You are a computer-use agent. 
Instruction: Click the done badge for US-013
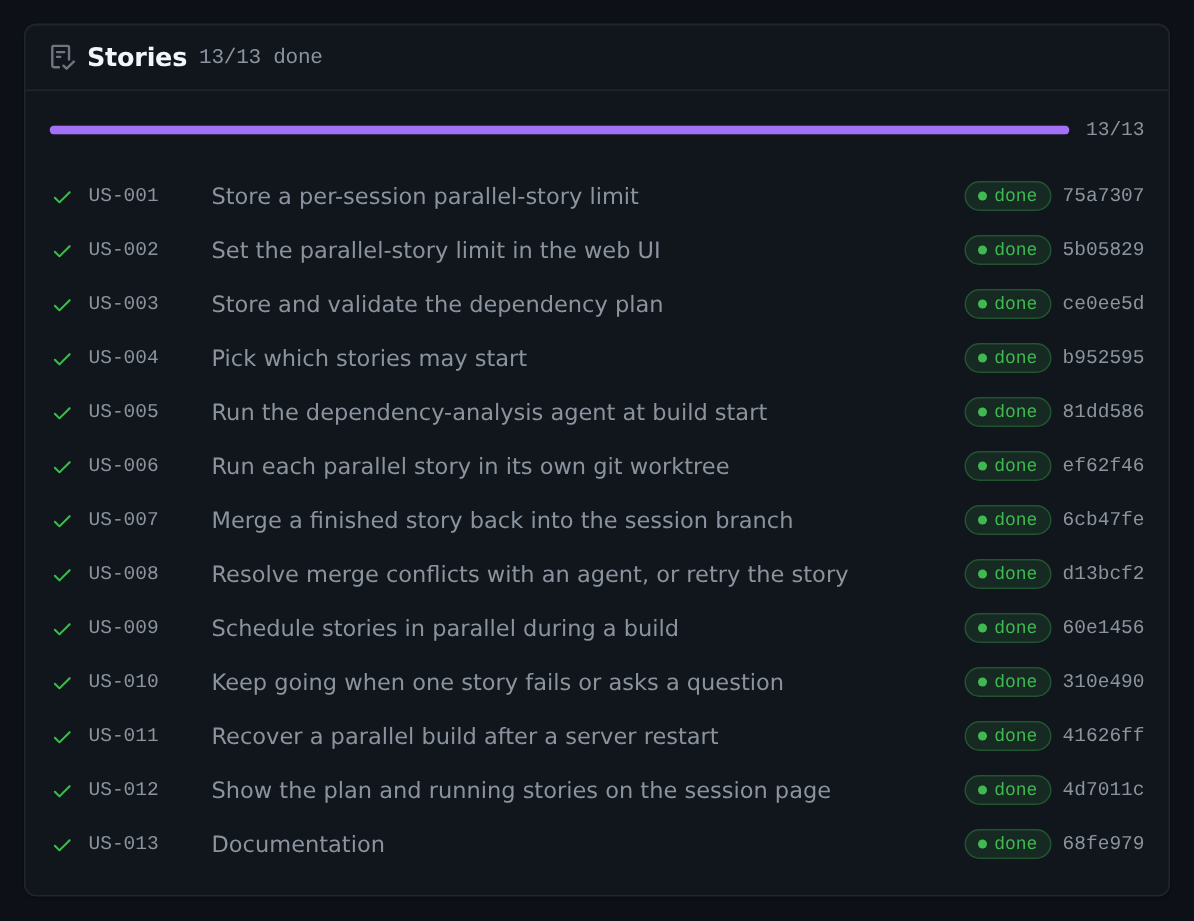(x=1007, y=844)
